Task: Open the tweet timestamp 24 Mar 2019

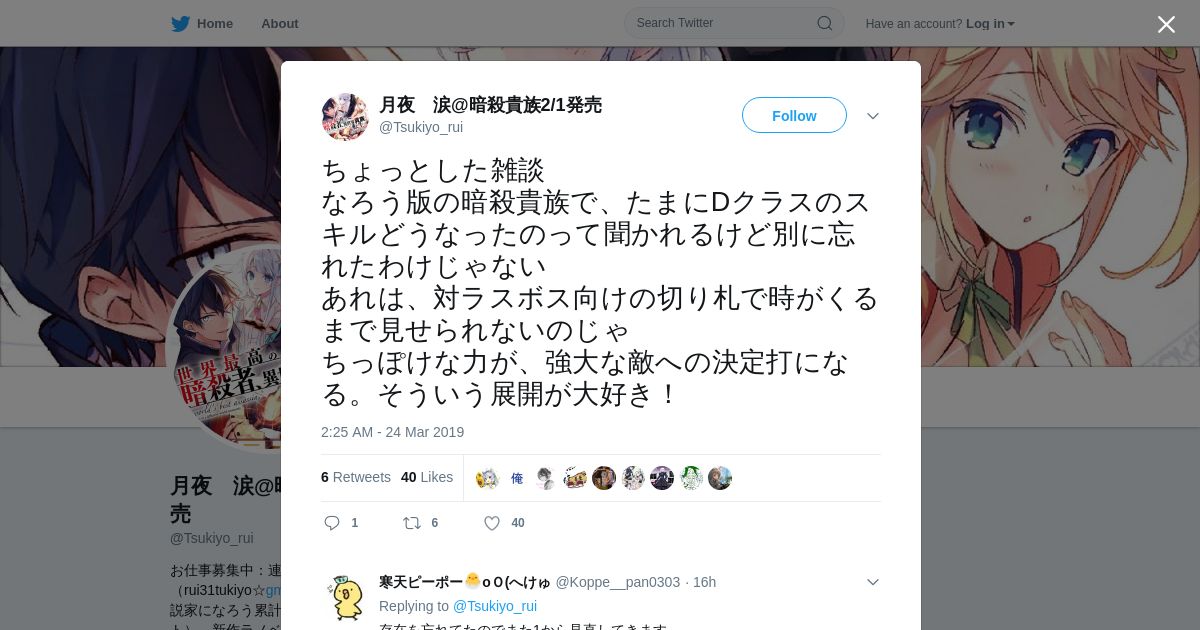Action: [x=392, y=432]
